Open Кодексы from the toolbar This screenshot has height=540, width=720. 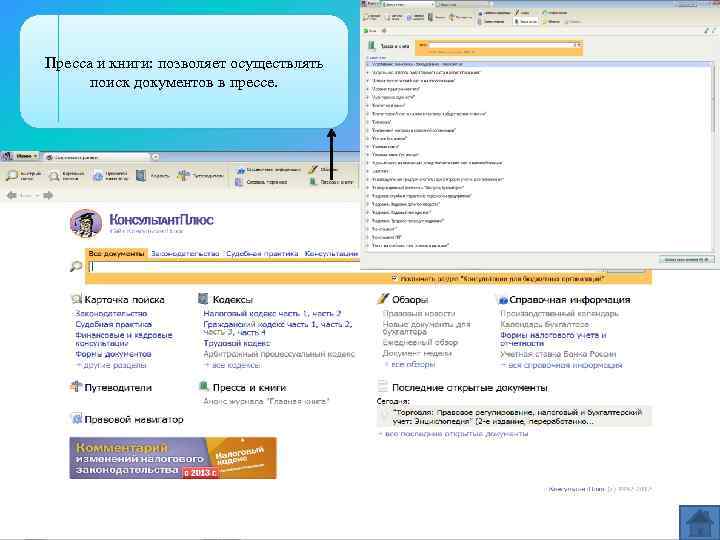(153, 175)
